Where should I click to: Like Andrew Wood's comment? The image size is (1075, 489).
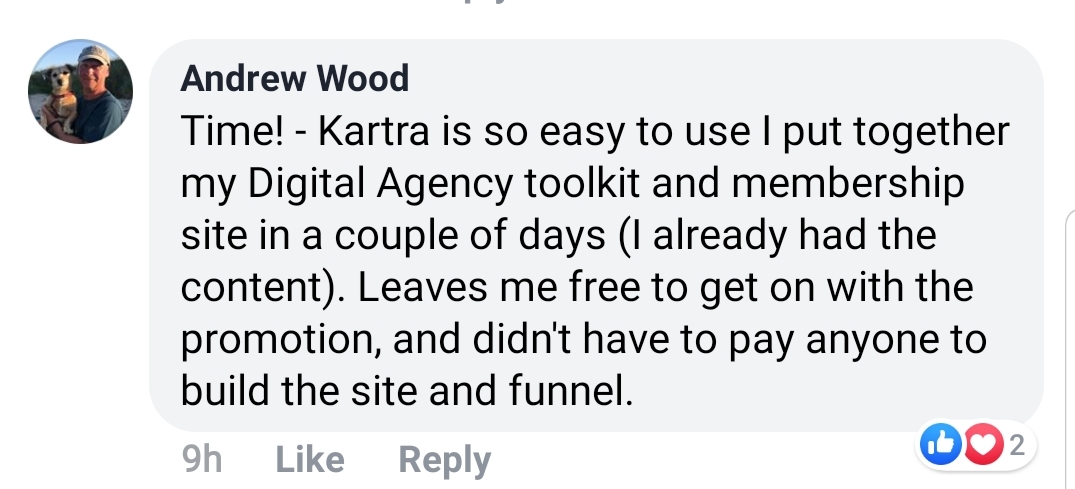[x=310, y=459]
